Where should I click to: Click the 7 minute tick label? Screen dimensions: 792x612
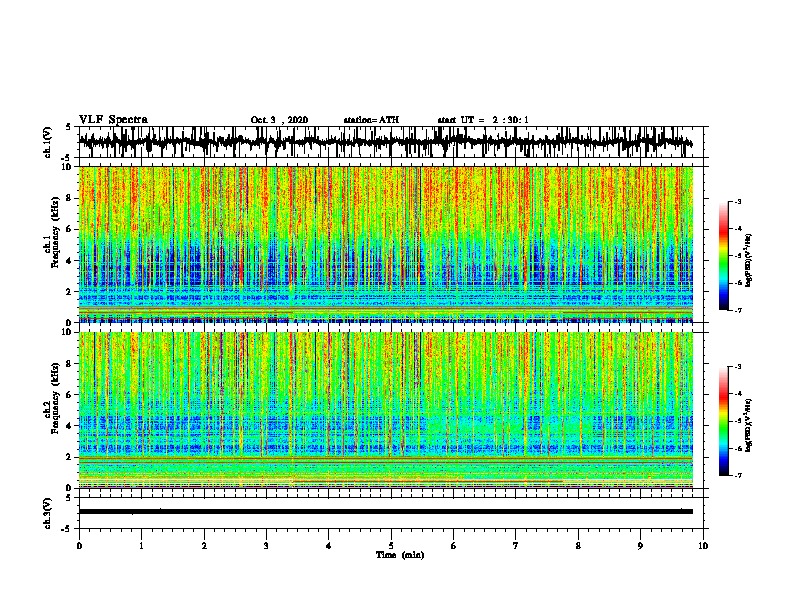pos(516,546)
